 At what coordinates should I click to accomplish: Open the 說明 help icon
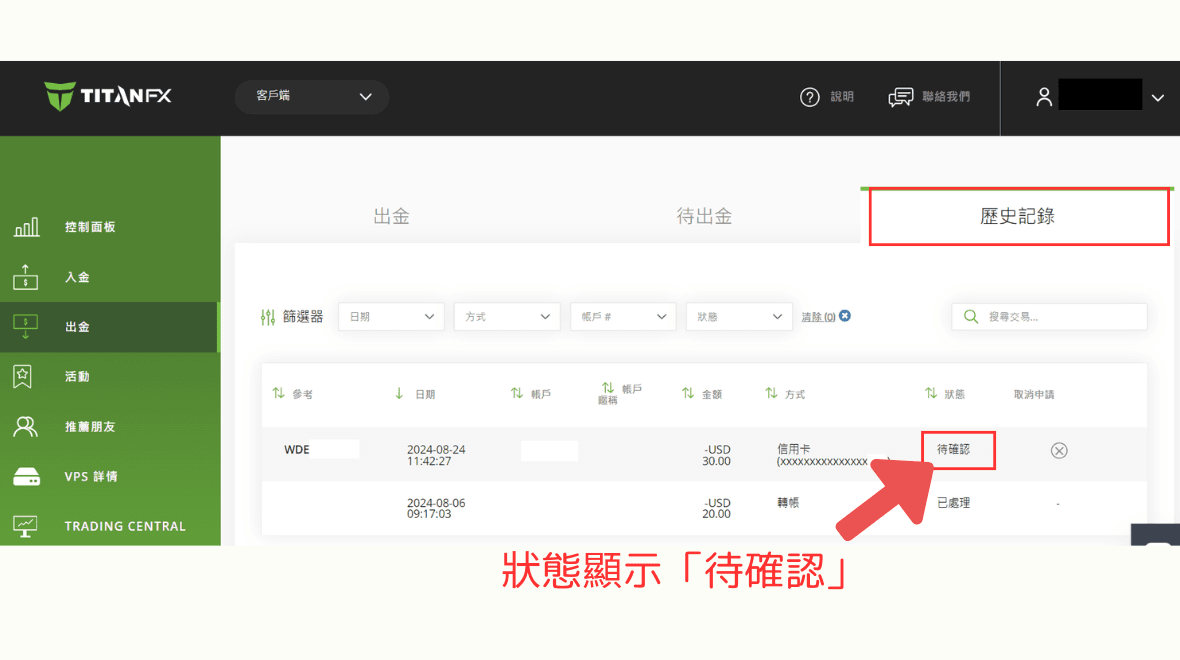(810, 97)
